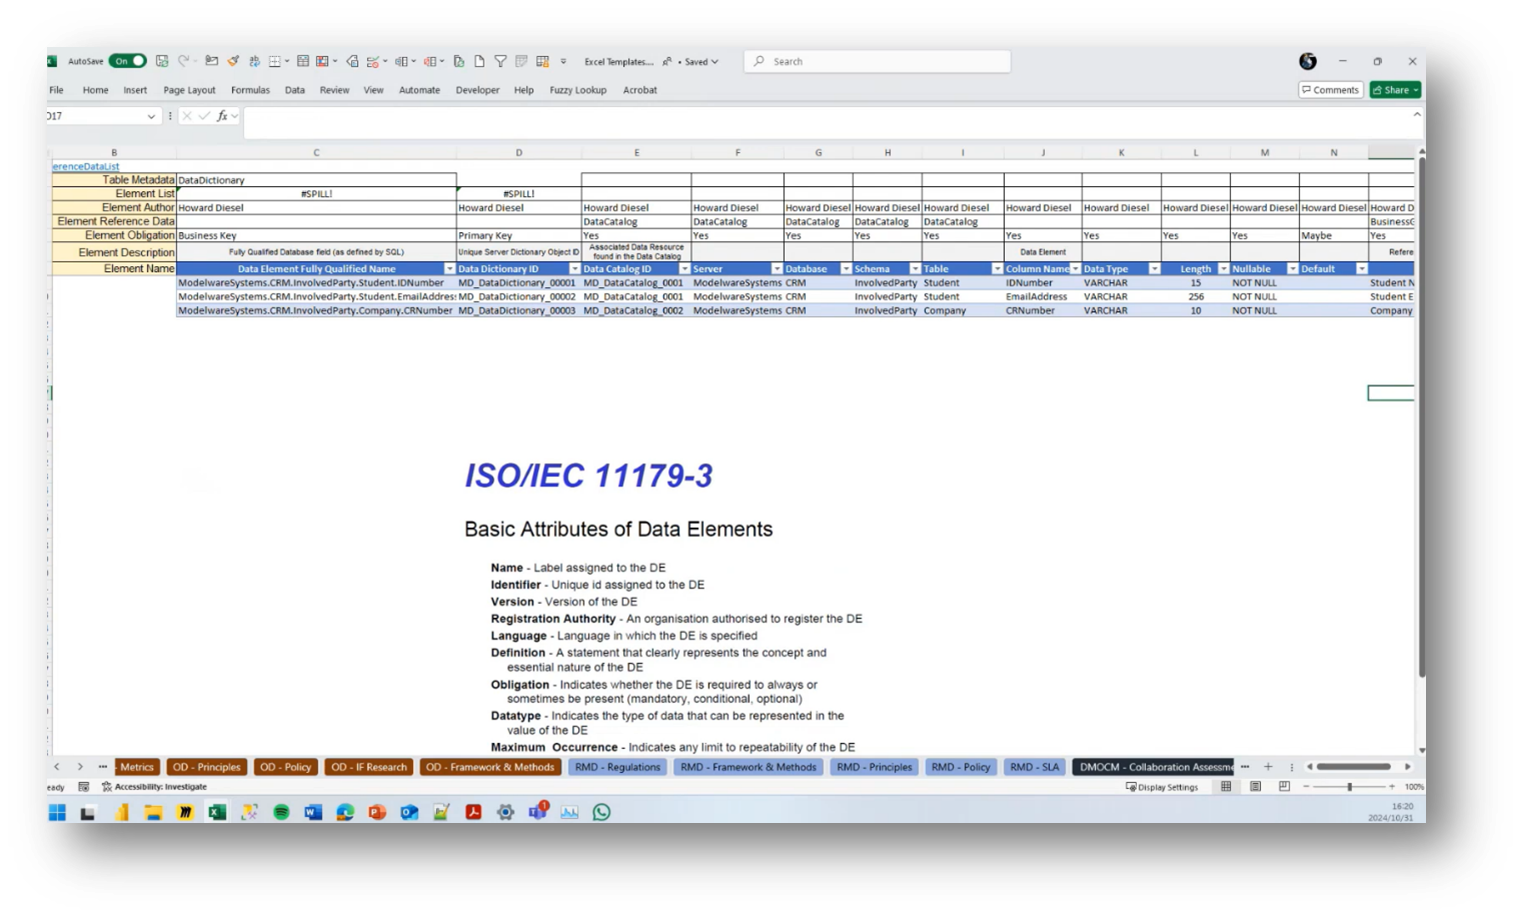Click the horizontal scrollbar thumb beside the sheet tabs

coord(1353,767)
